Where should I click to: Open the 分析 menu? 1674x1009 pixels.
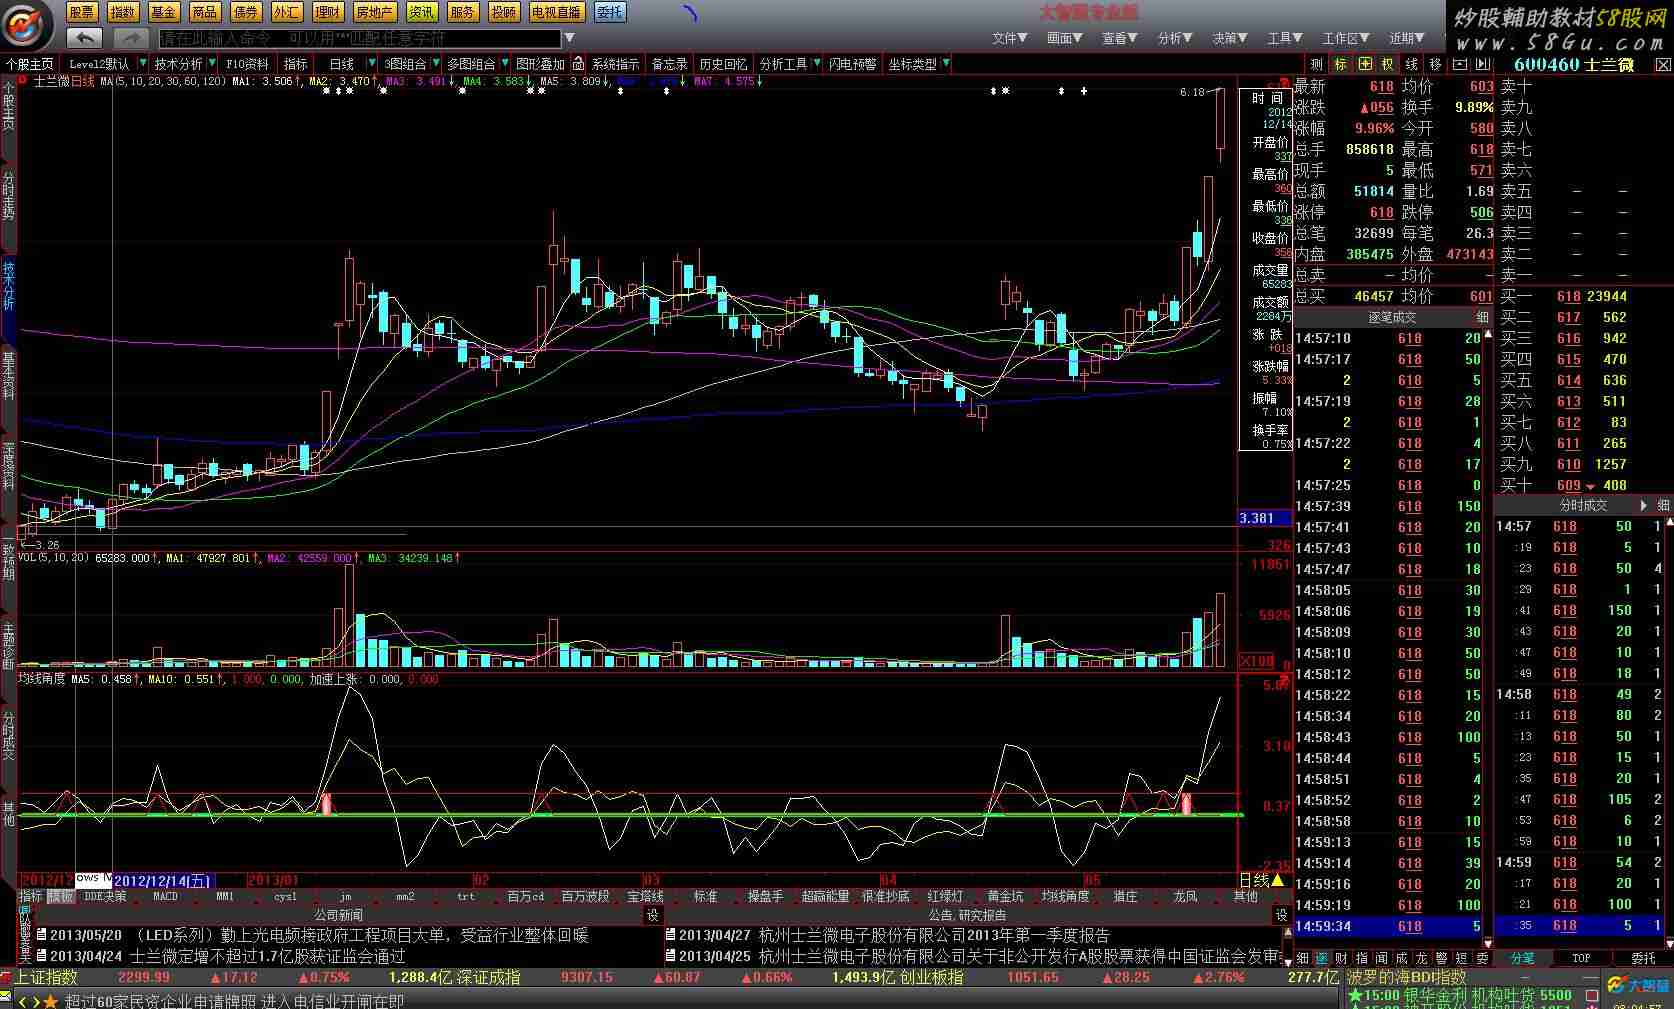point(1174,38)
